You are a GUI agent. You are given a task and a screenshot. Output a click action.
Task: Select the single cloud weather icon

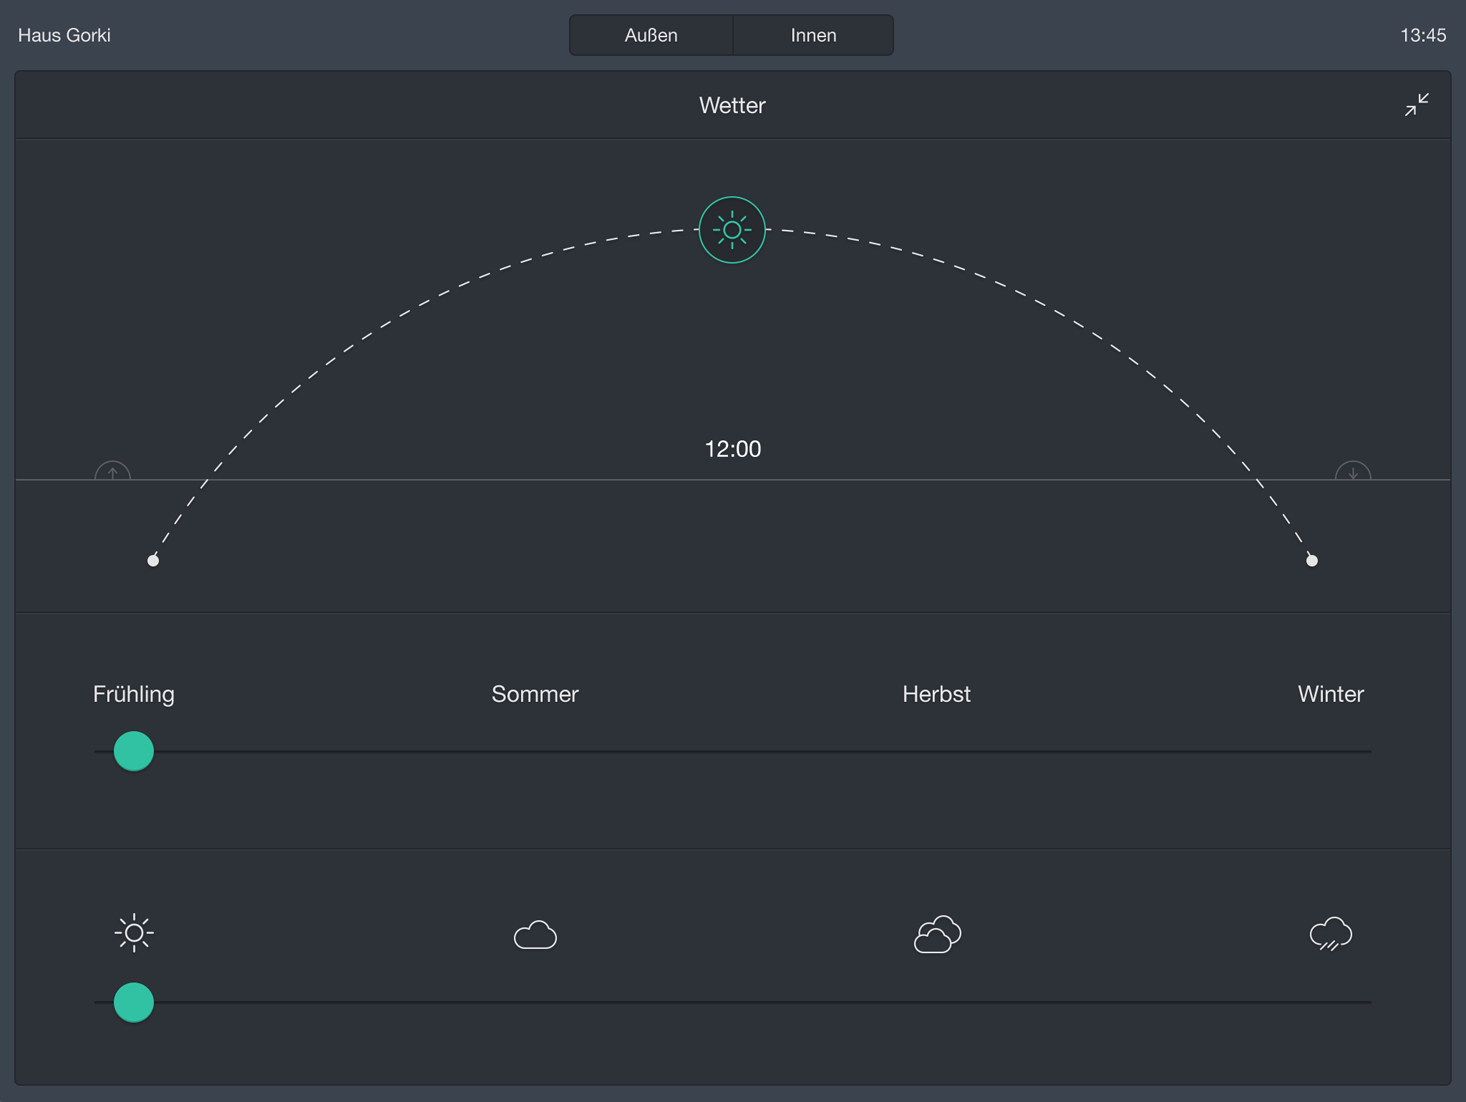[x=535, y=935]
